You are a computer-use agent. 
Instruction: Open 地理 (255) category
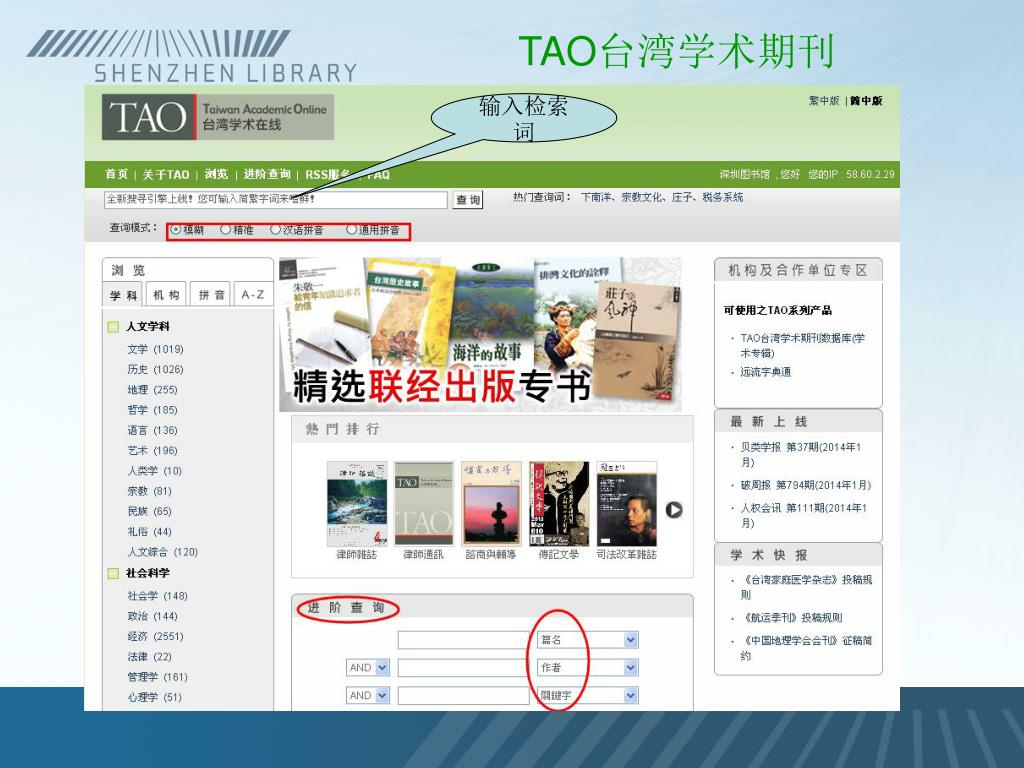tap(152, 390)
